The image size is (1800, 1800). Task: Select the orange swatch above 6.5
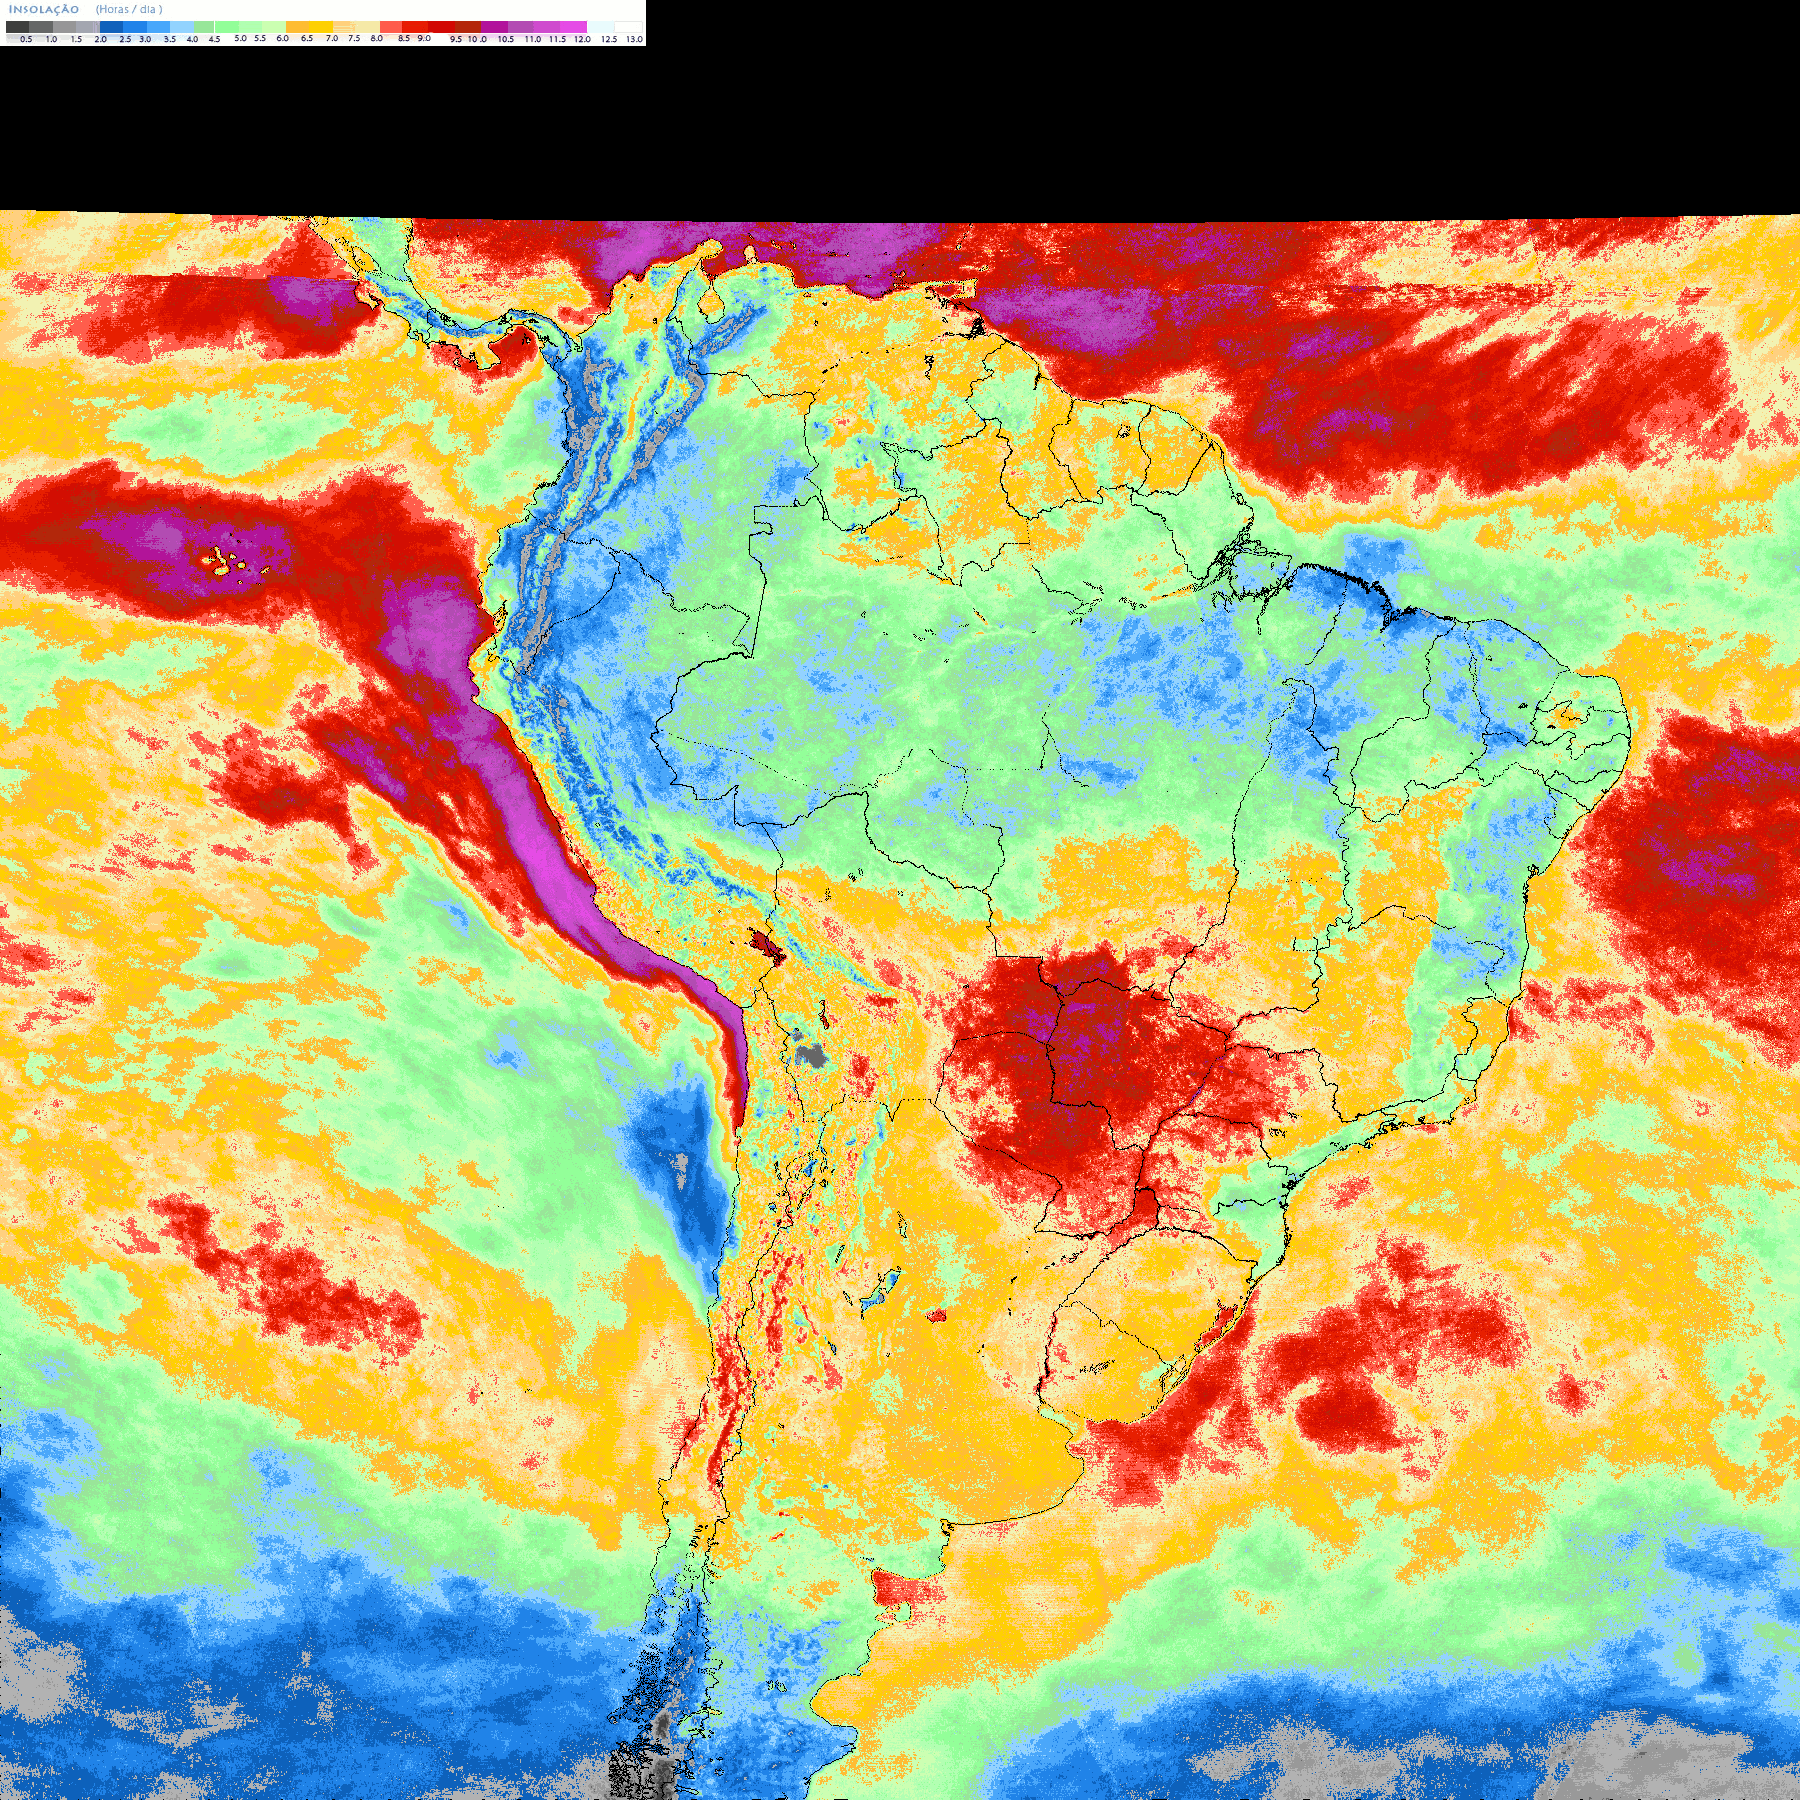pyautogui.click(x=297, y=27)
